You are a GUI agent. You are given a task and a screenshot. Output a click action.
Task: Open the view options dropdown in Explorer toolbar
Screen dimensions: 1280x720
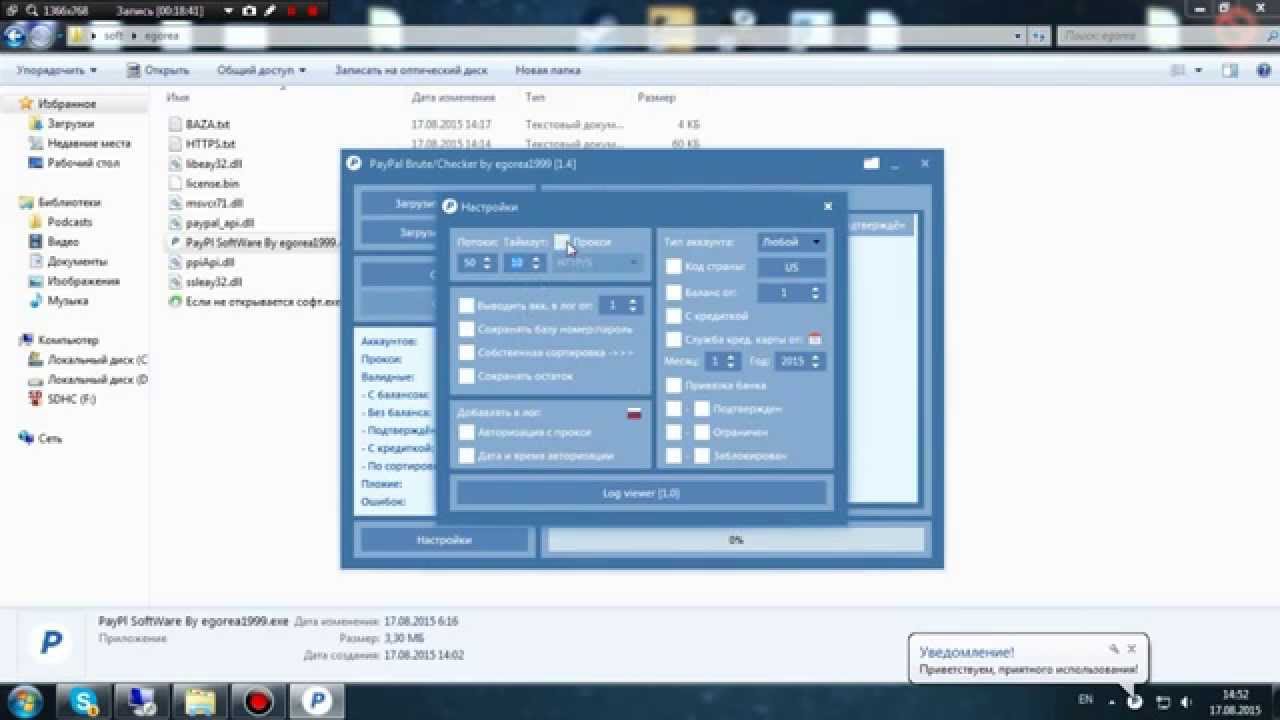coord(1200,71)
